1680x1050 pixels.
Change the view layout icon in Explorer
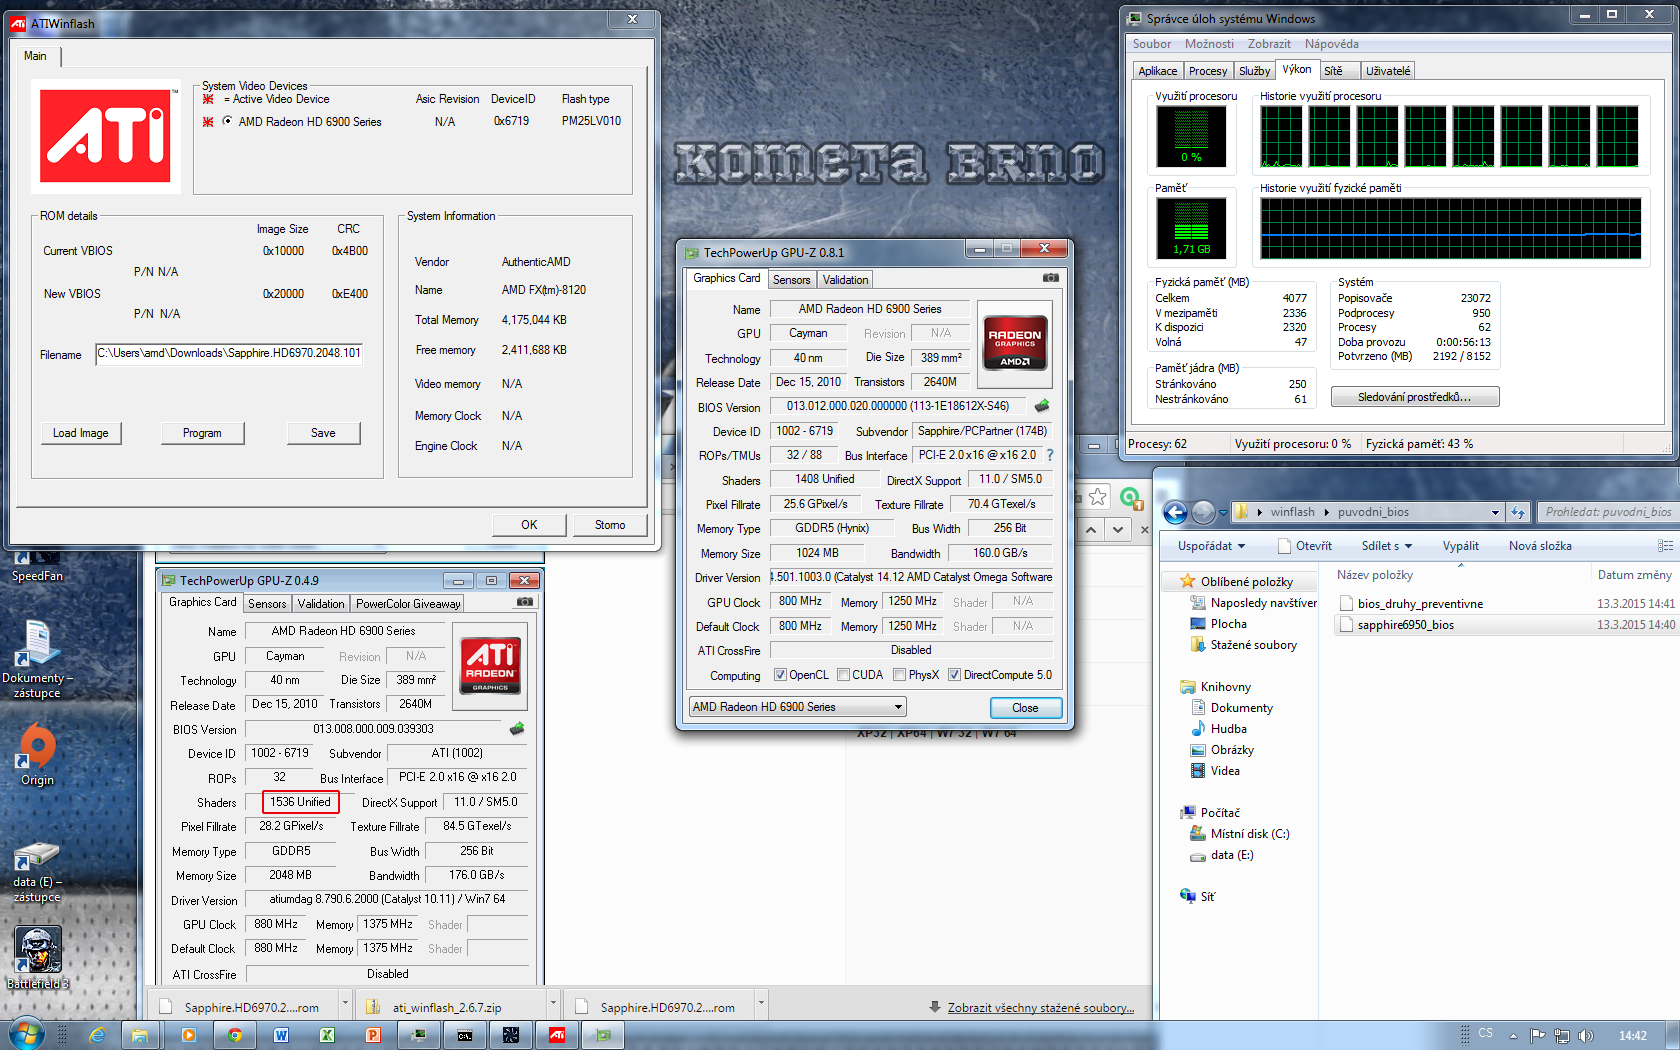pos(1665,546)
